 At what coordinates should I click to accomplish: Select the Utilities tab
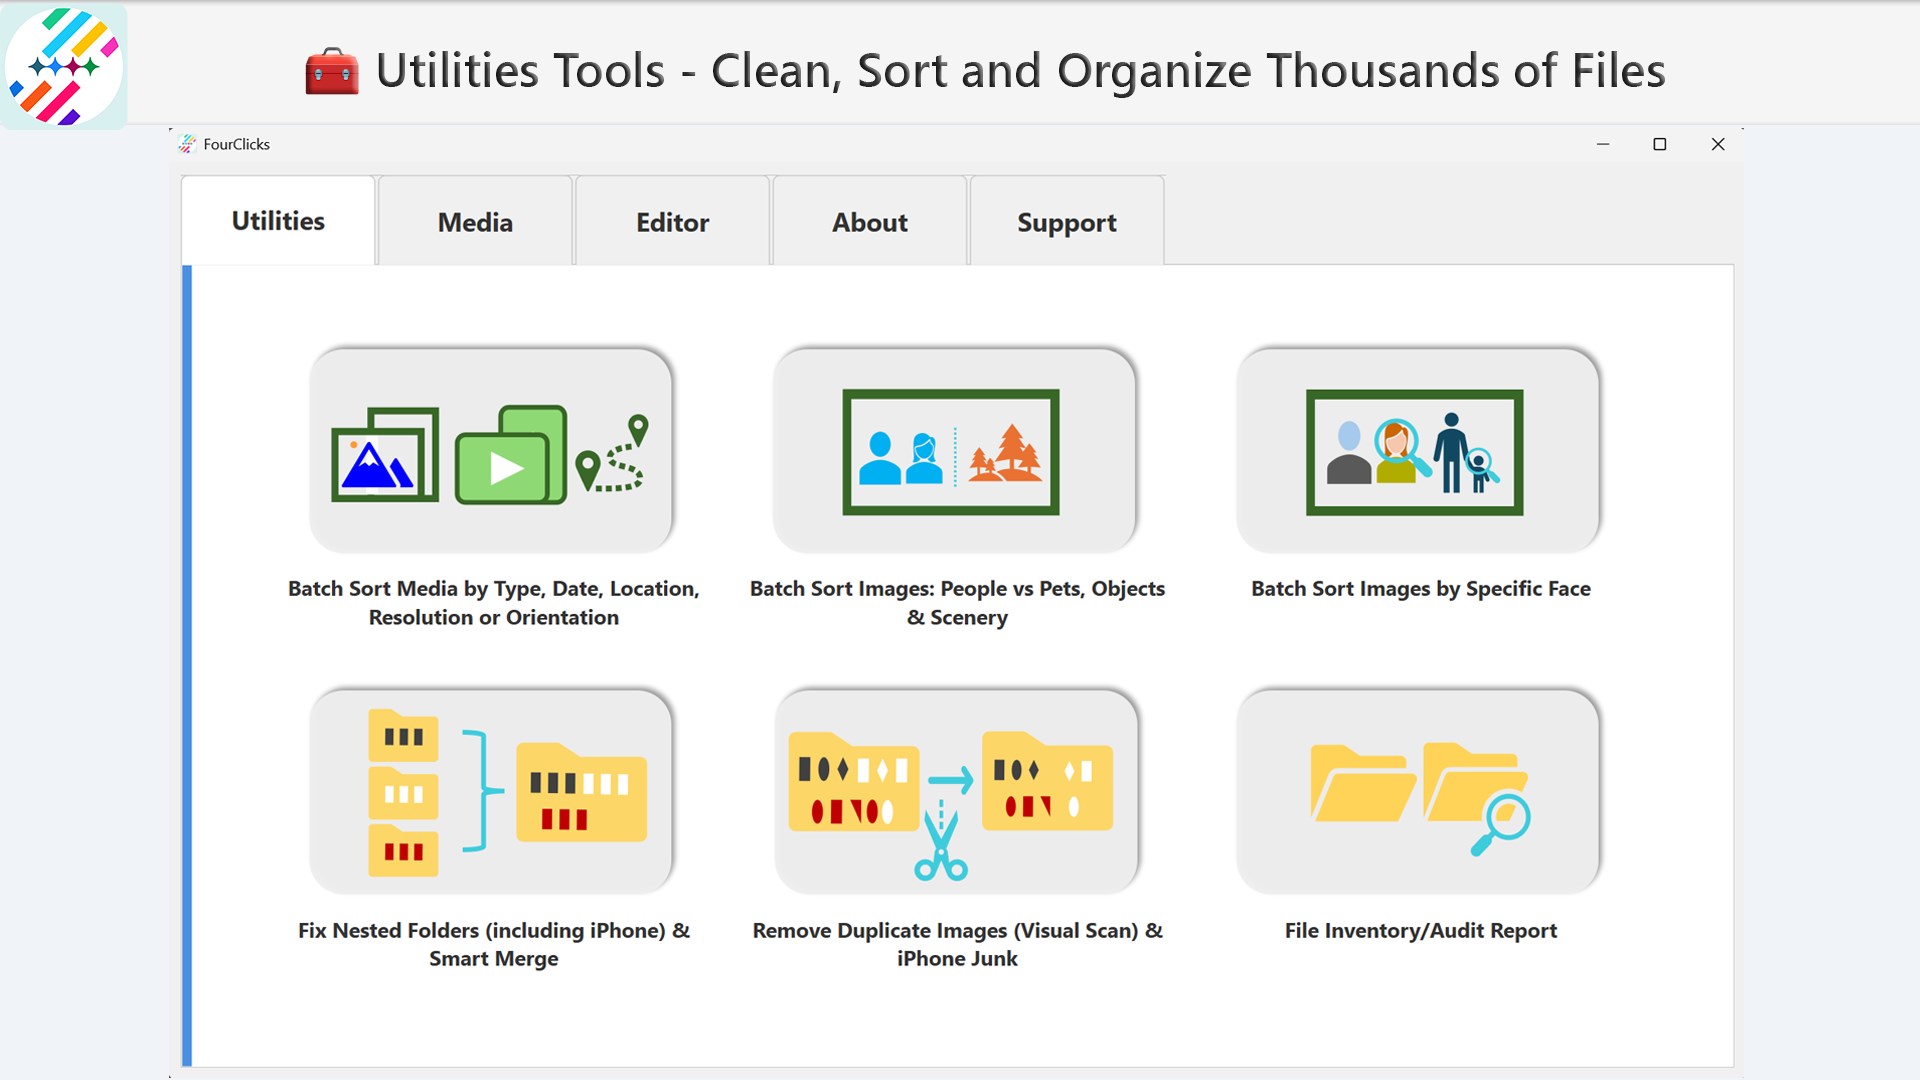(x=277, y=222)
